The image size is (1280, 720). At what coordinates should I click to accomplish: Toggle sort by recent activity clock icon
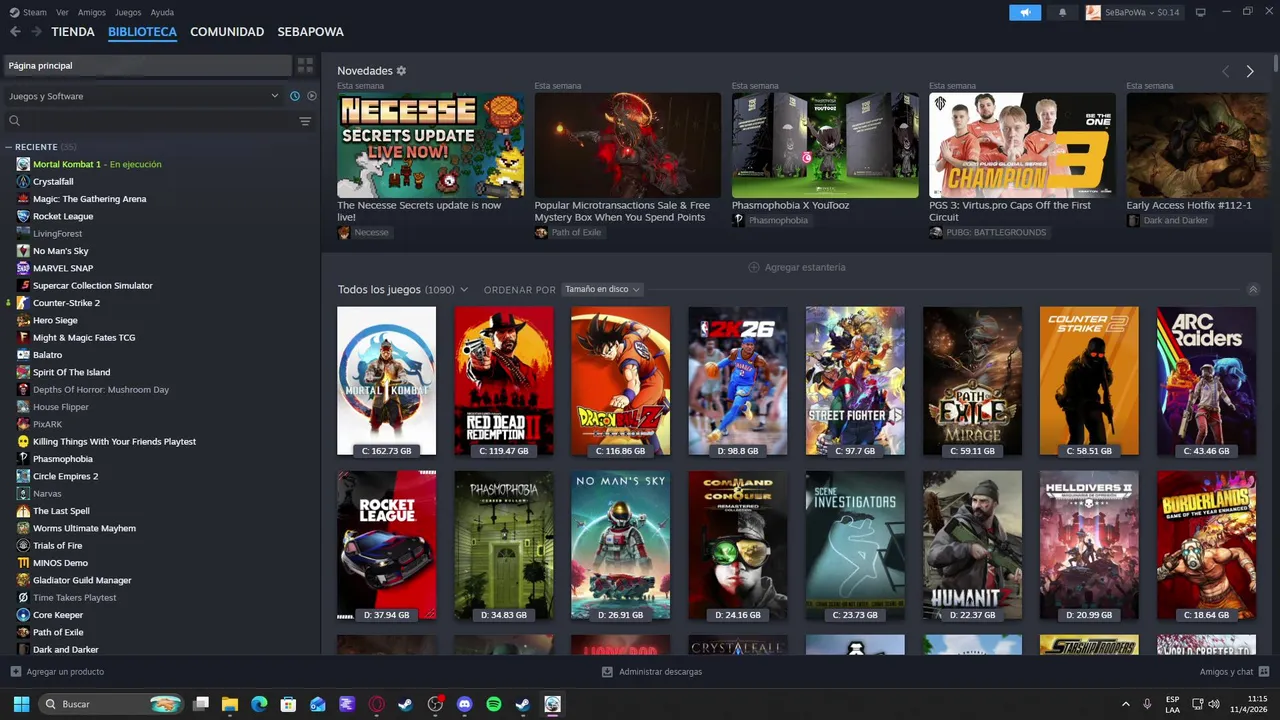[x=295, y=96]
